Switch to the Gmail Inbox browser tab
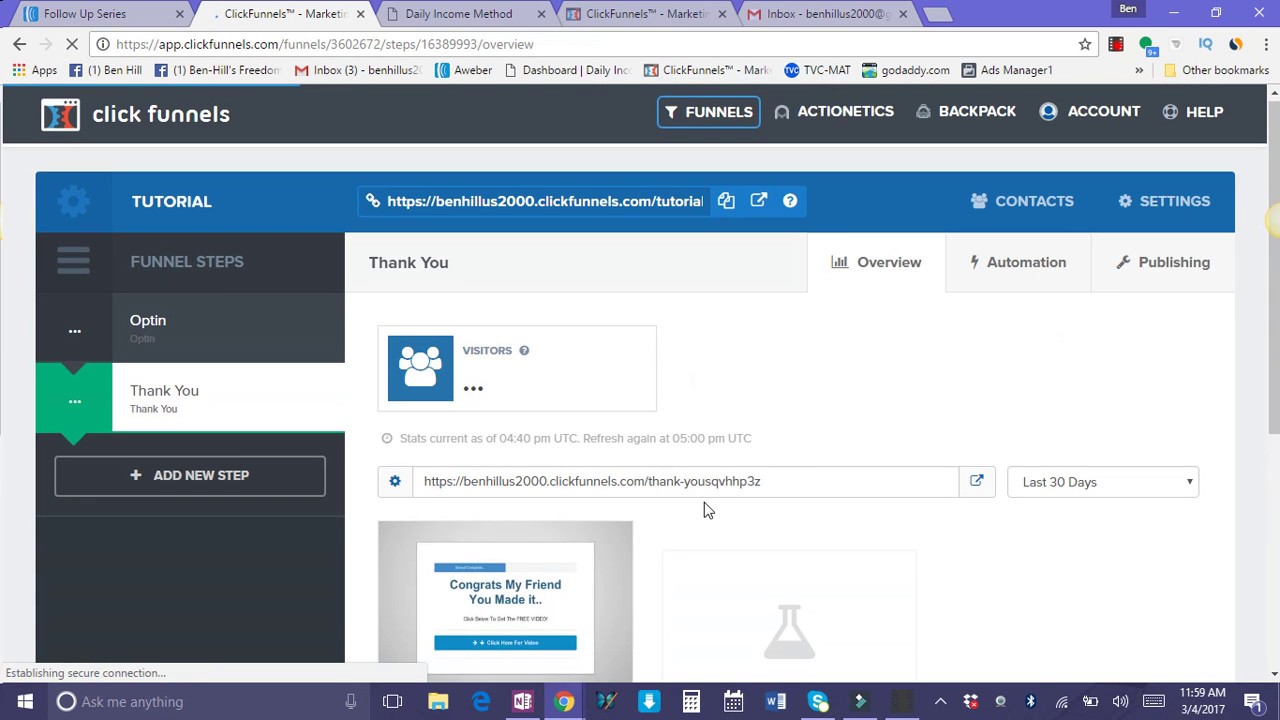 click(x=829, y=14)
